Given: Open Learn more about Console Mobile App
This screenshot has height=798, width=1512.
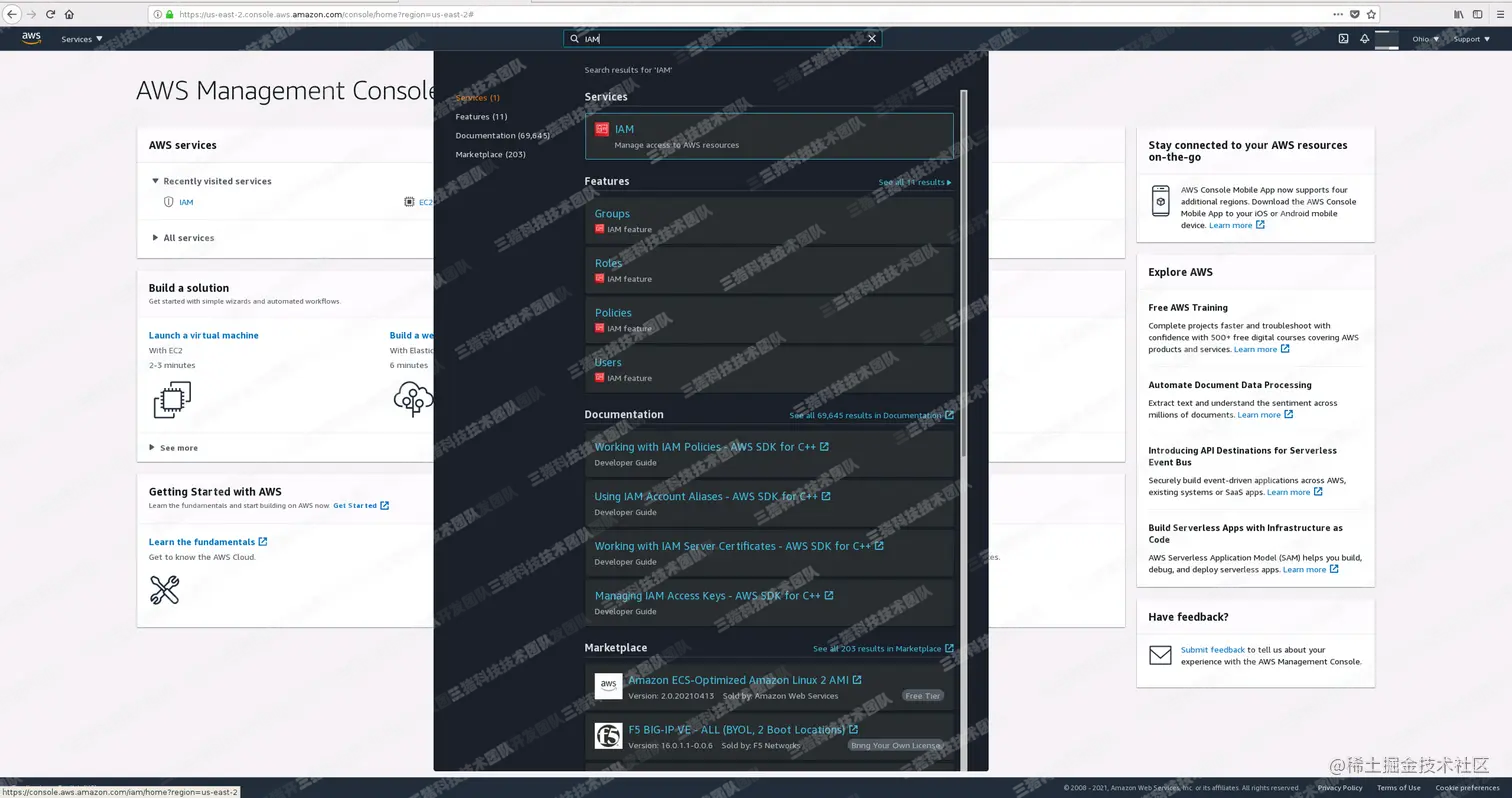Looking at the screenshot, I should (1236, 226).
